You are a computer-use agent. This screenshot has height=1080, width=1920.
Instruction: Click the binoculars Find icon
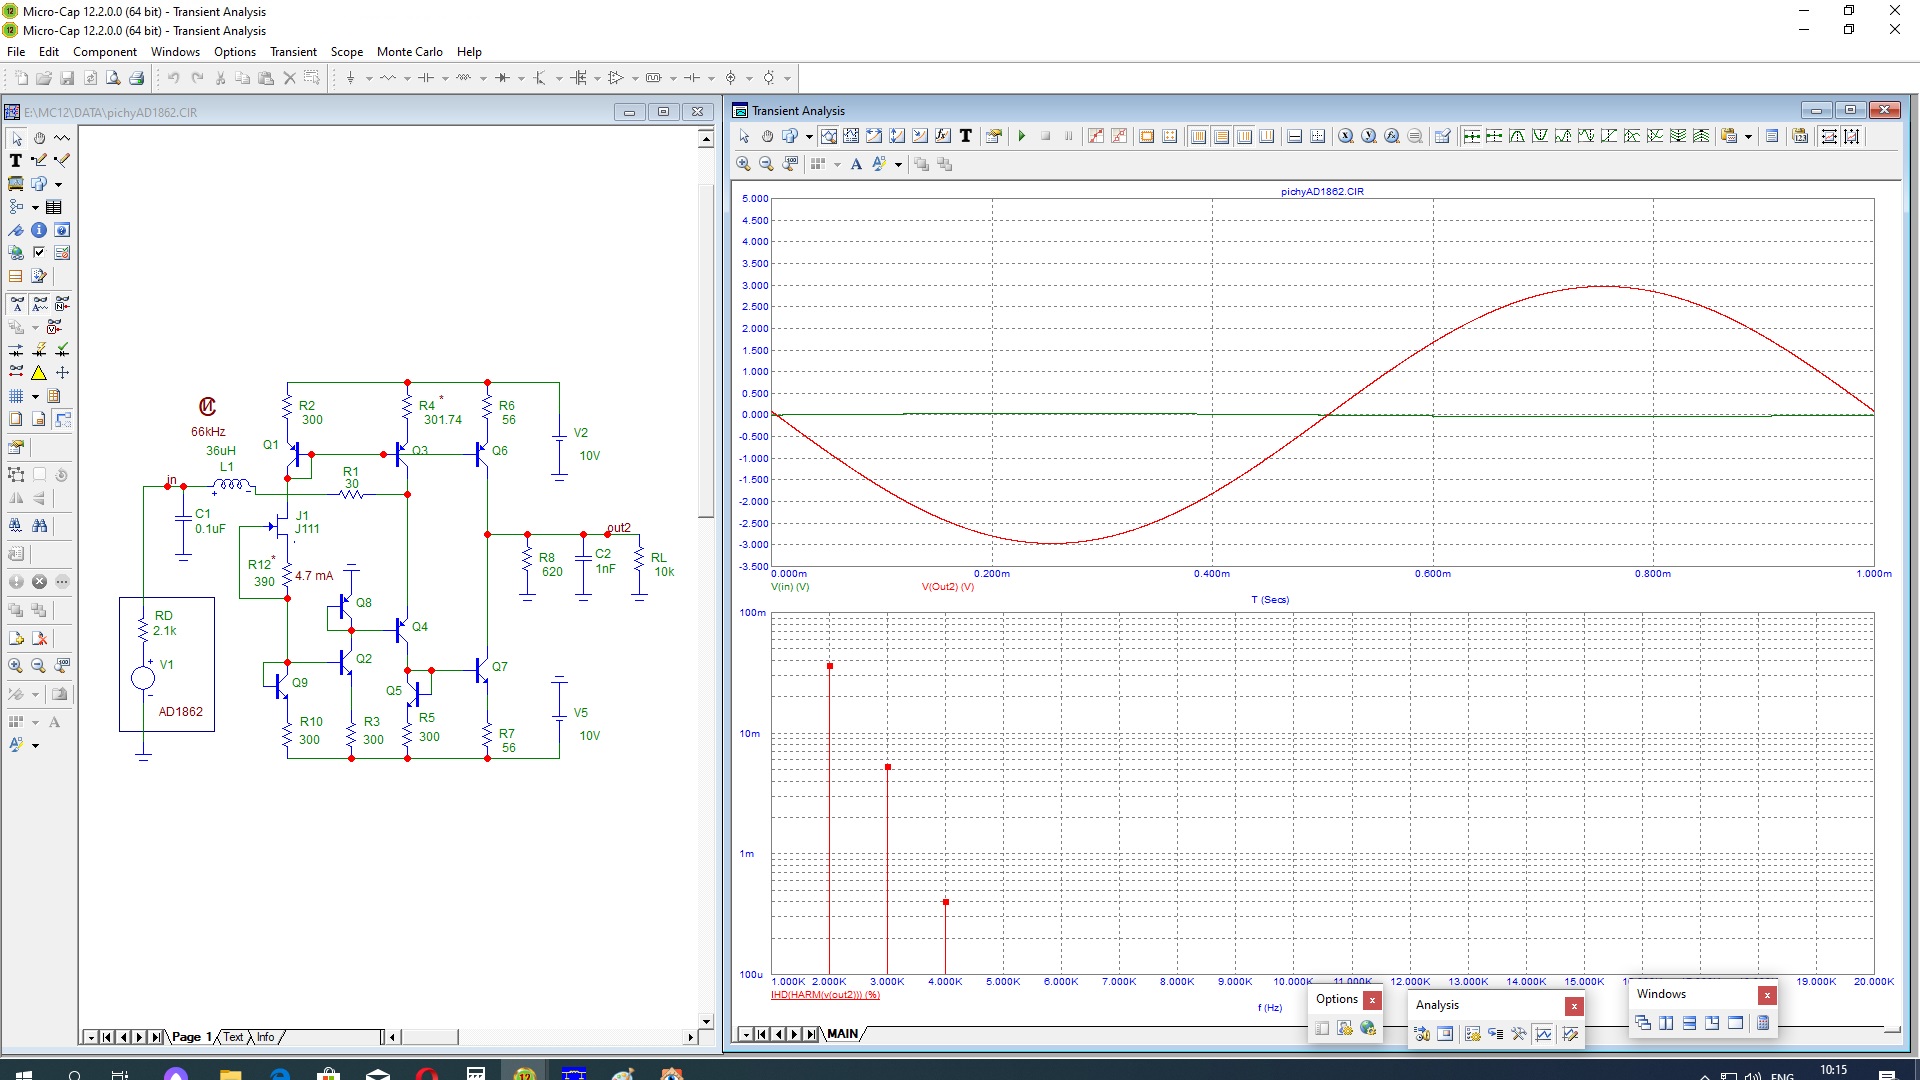pos(39,526)
